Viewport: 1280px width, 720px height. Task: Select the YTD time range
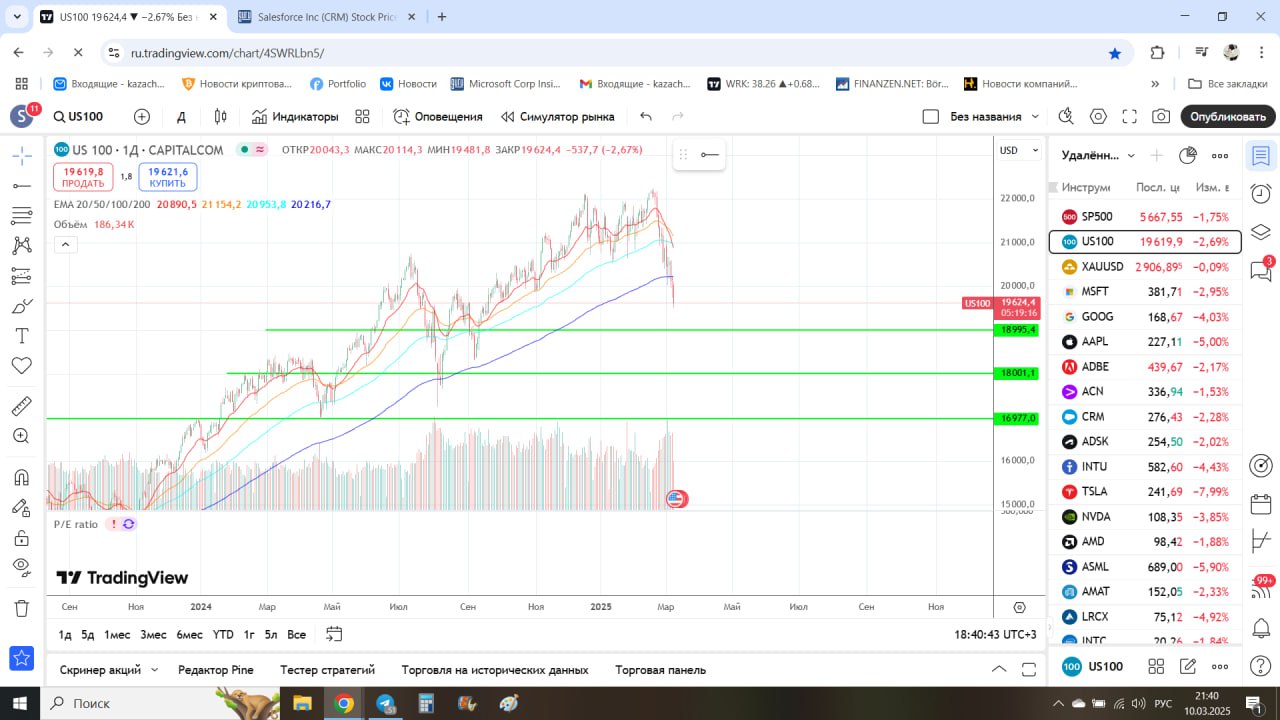(223, 635)
